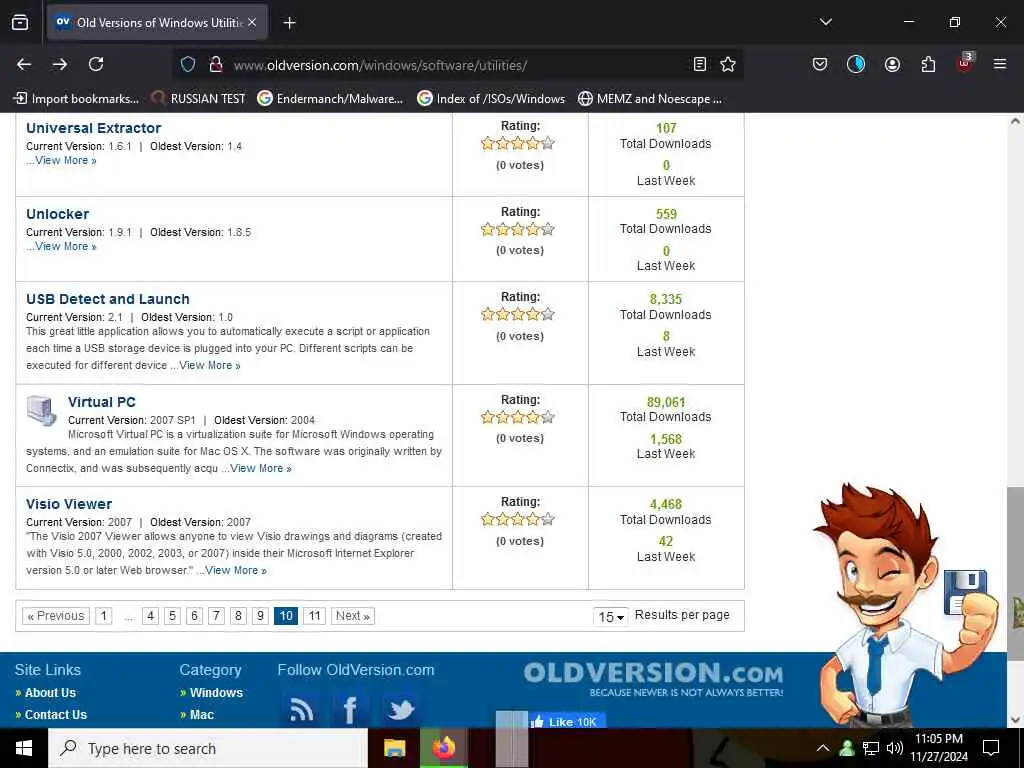1024x768 pixels.
Task: Click the page vertical scrollbar thumb
Action: [x=1015, y=572]
